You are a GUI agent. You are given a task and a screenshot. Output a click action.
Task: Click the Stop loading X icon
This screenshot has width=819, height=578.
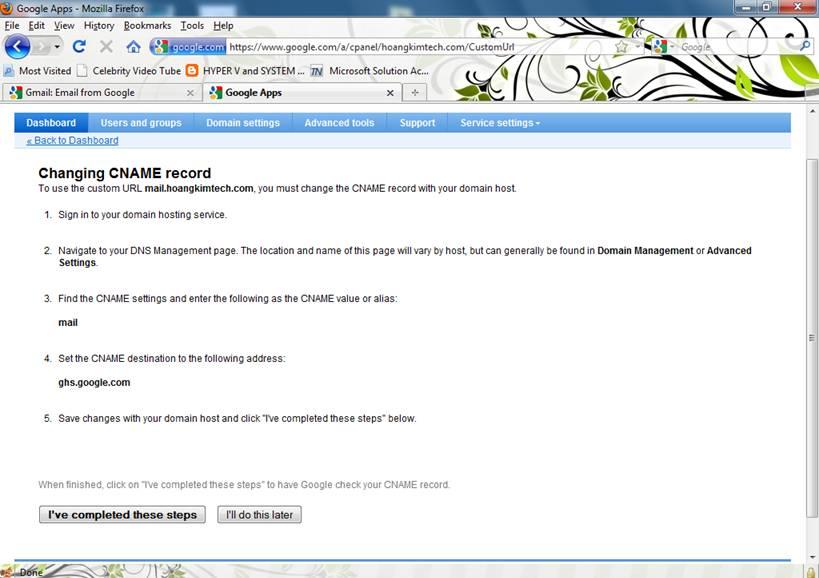tap(106, 47)
